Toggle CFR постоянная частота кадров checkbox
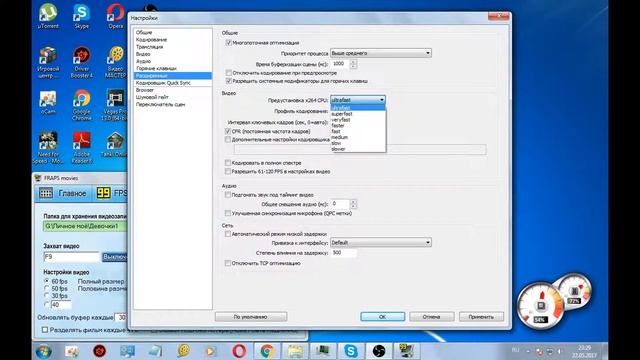640x360 pixels. point(228,131)
